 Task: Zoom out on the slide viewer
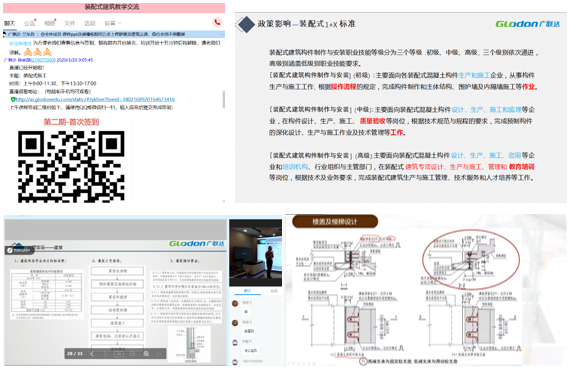pyautogui.click(x=133, y=354)
